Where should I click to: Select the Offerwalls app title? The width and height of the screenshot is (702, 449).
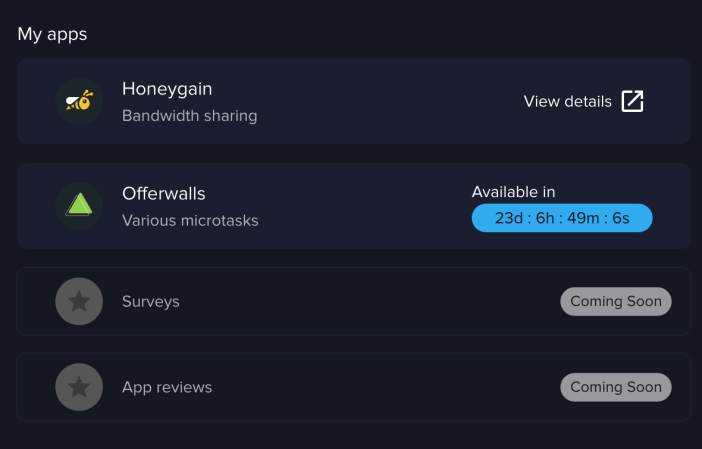164,194
